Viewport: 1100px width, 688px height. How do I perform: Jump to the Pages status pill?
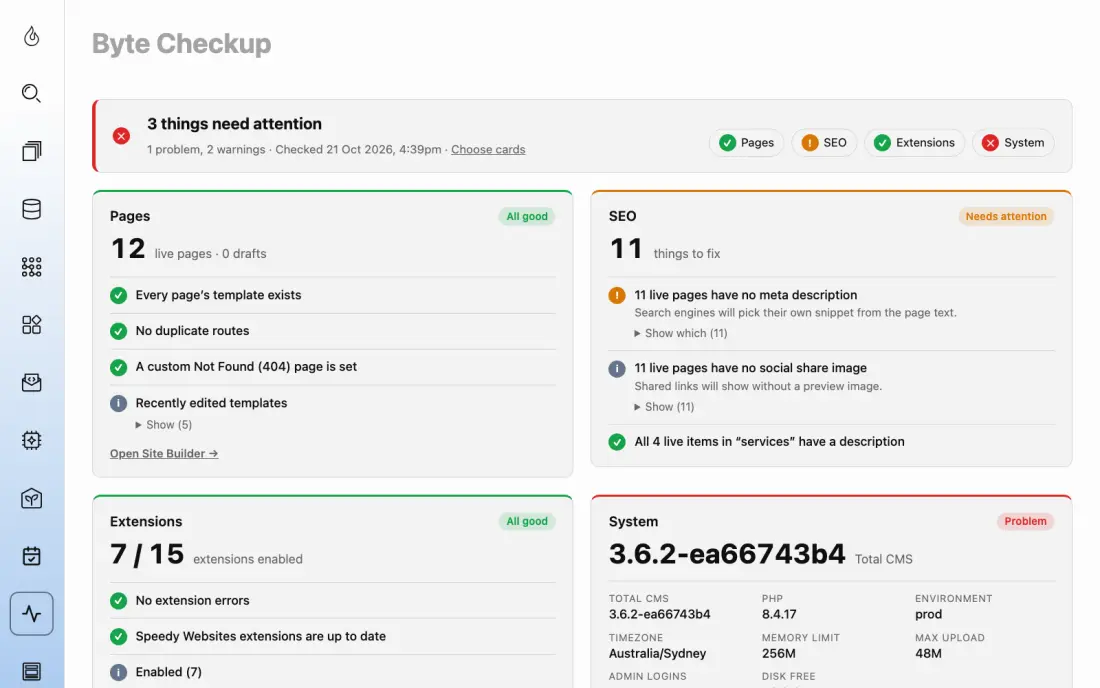(x=746, y=142)
